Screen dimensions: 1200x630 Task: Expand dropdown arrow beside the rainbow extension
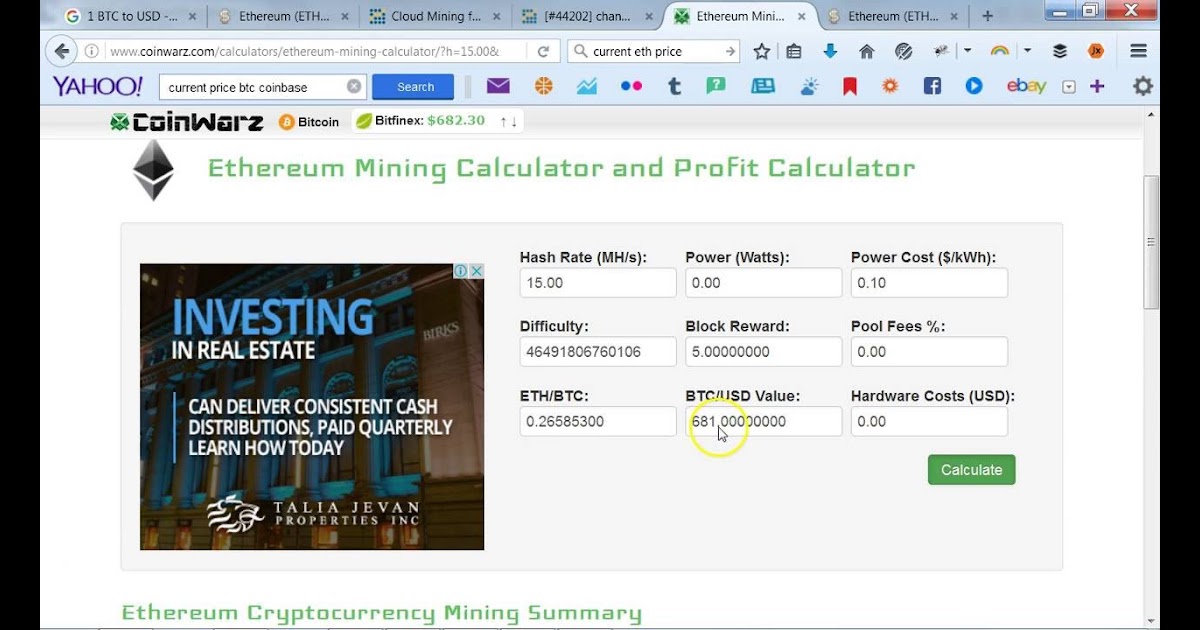pyautogui.click(x=1027, y=51)
